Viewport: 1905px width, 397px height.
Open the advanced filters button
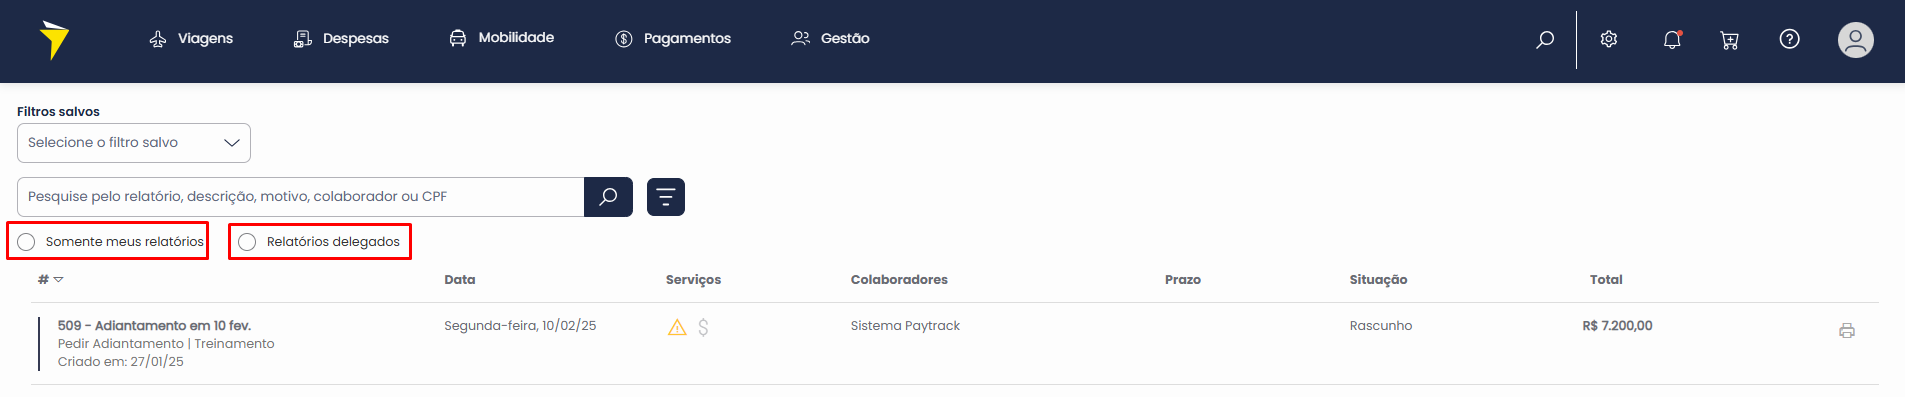click(666, 197)
